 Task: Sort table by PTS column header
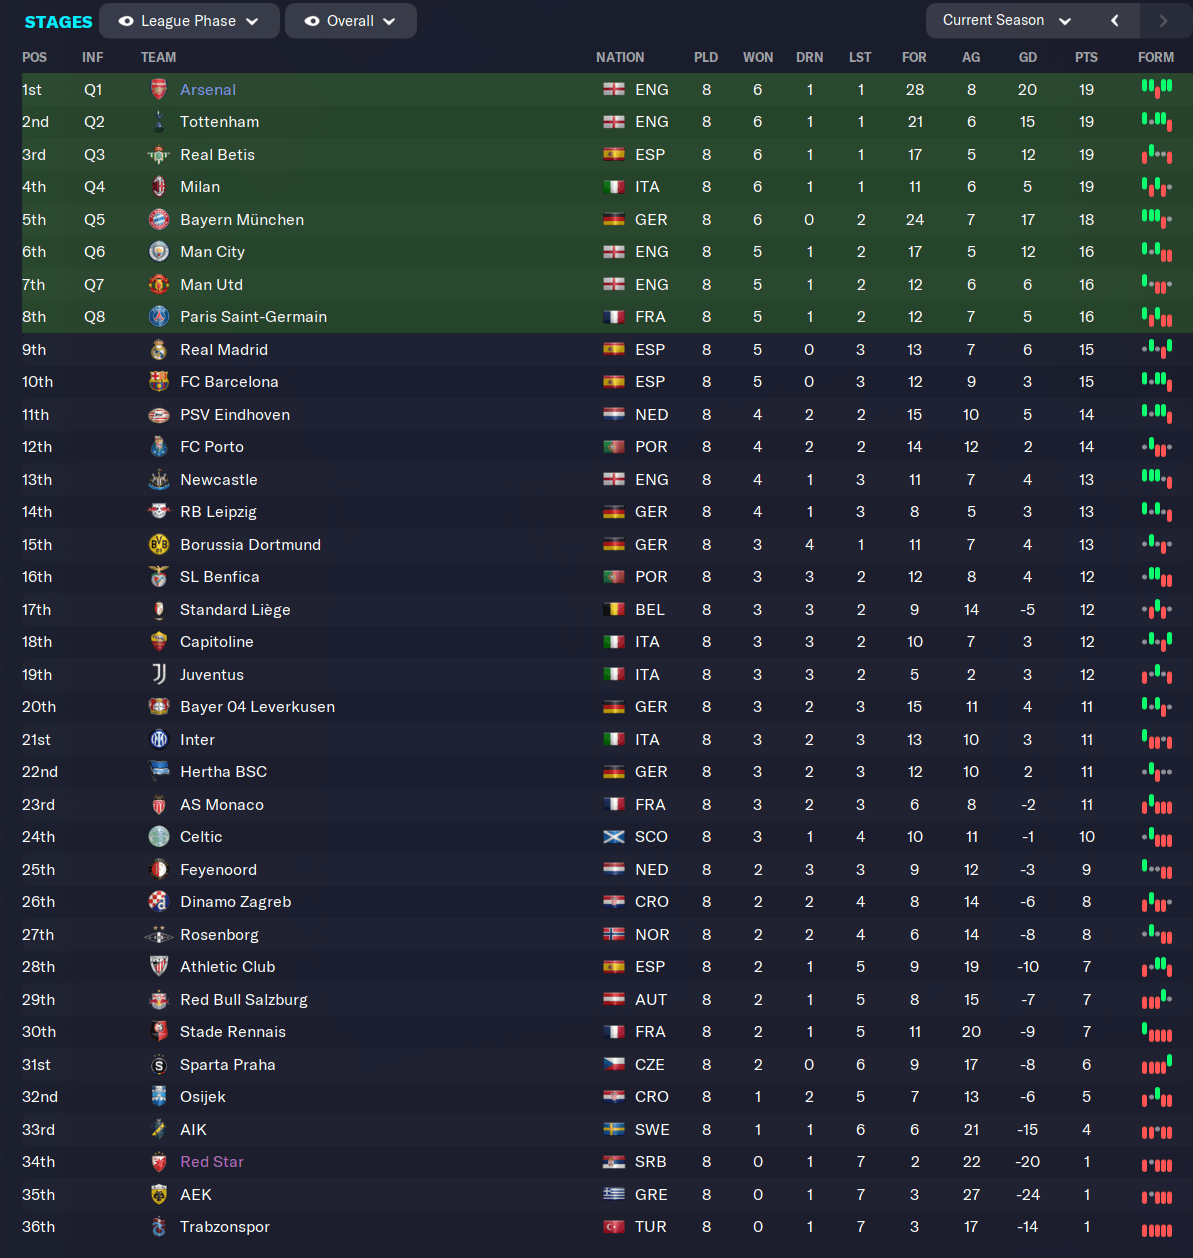(x=1086, y=58)
